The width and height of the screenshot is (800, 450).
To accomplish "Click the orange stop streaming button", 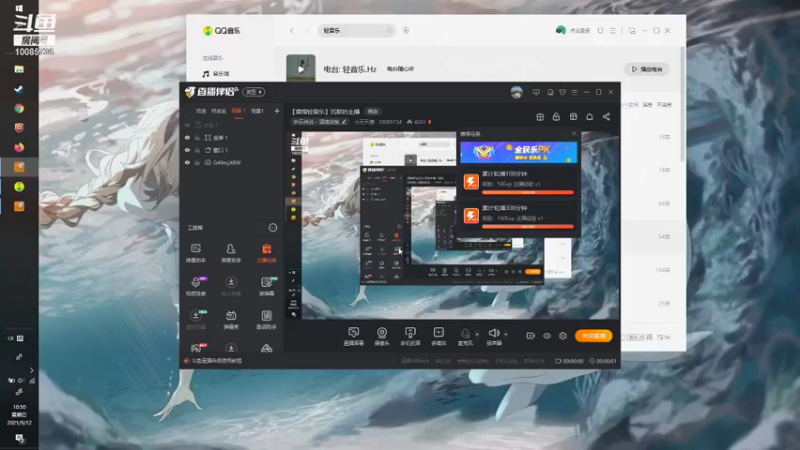I will pos(593,336).
